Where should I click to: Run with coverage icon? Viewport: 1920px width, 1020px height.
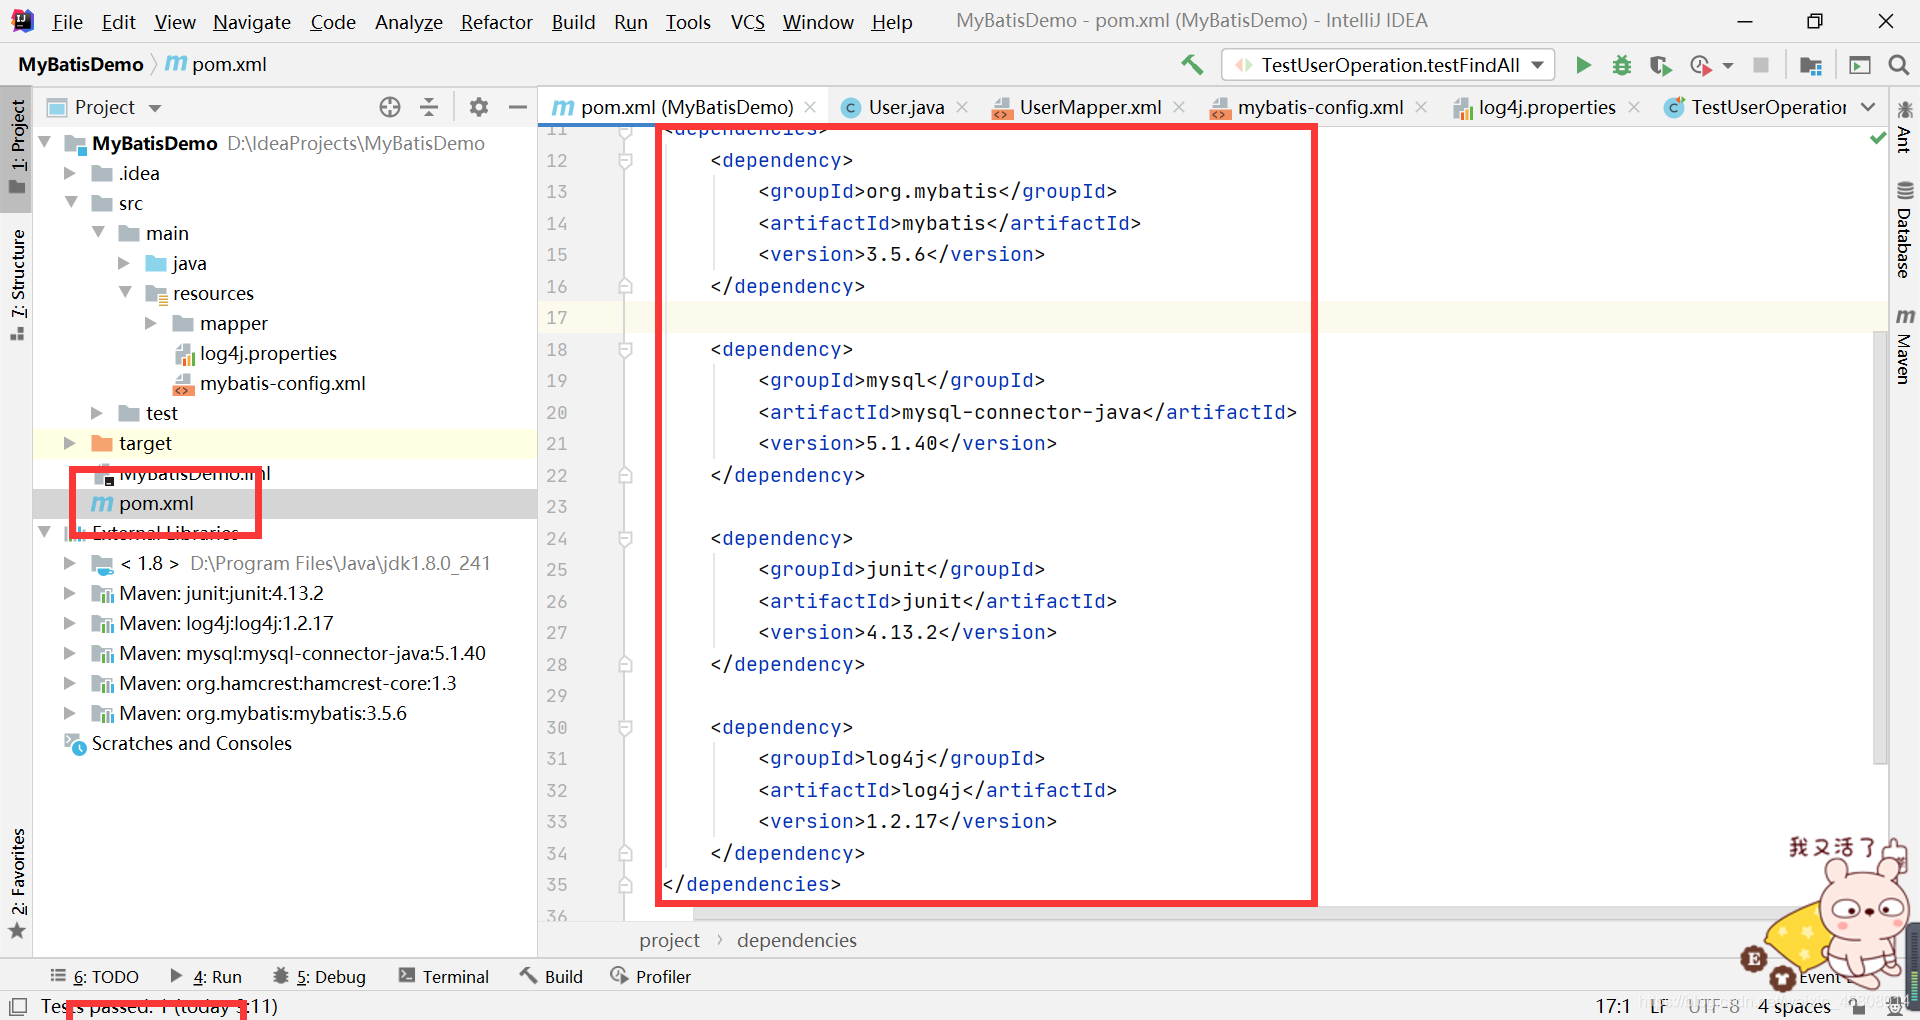1660,65
